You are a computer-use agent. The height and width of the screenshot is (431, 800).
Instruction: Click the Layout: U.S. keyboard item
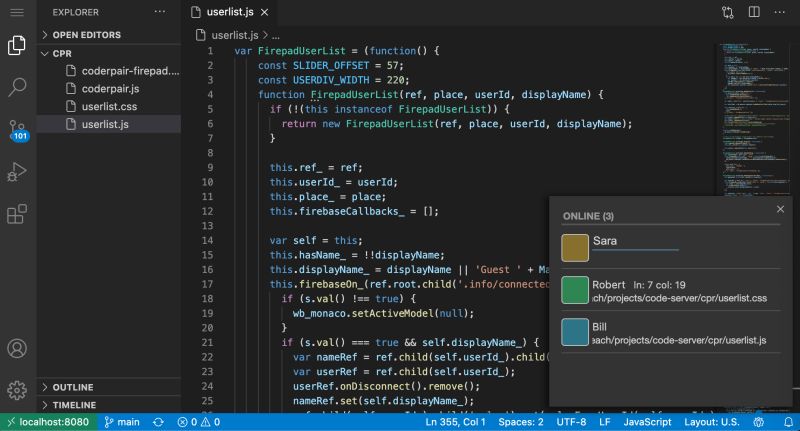(x=712, y=422)
